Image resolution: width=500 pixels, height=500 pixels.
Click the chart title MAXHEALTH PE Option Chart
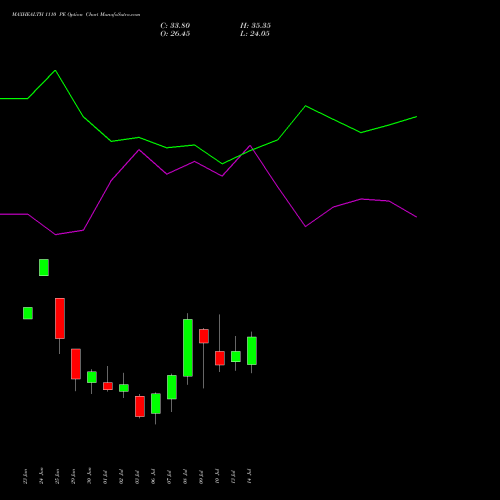[x=76, y=15]
